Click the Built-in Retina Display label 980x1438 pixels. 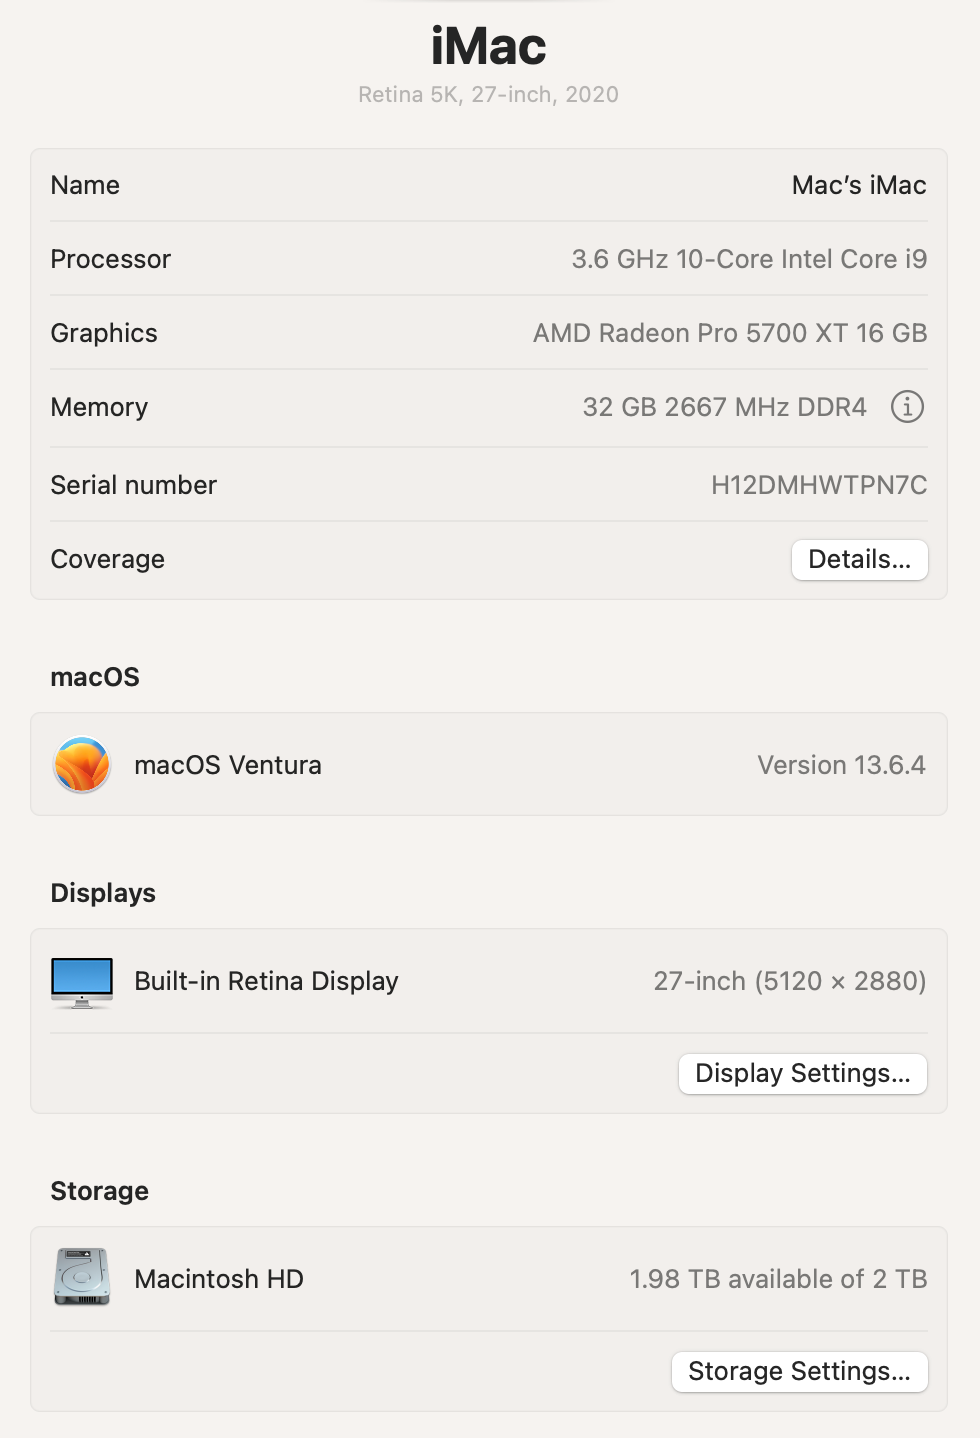point(266,982)
